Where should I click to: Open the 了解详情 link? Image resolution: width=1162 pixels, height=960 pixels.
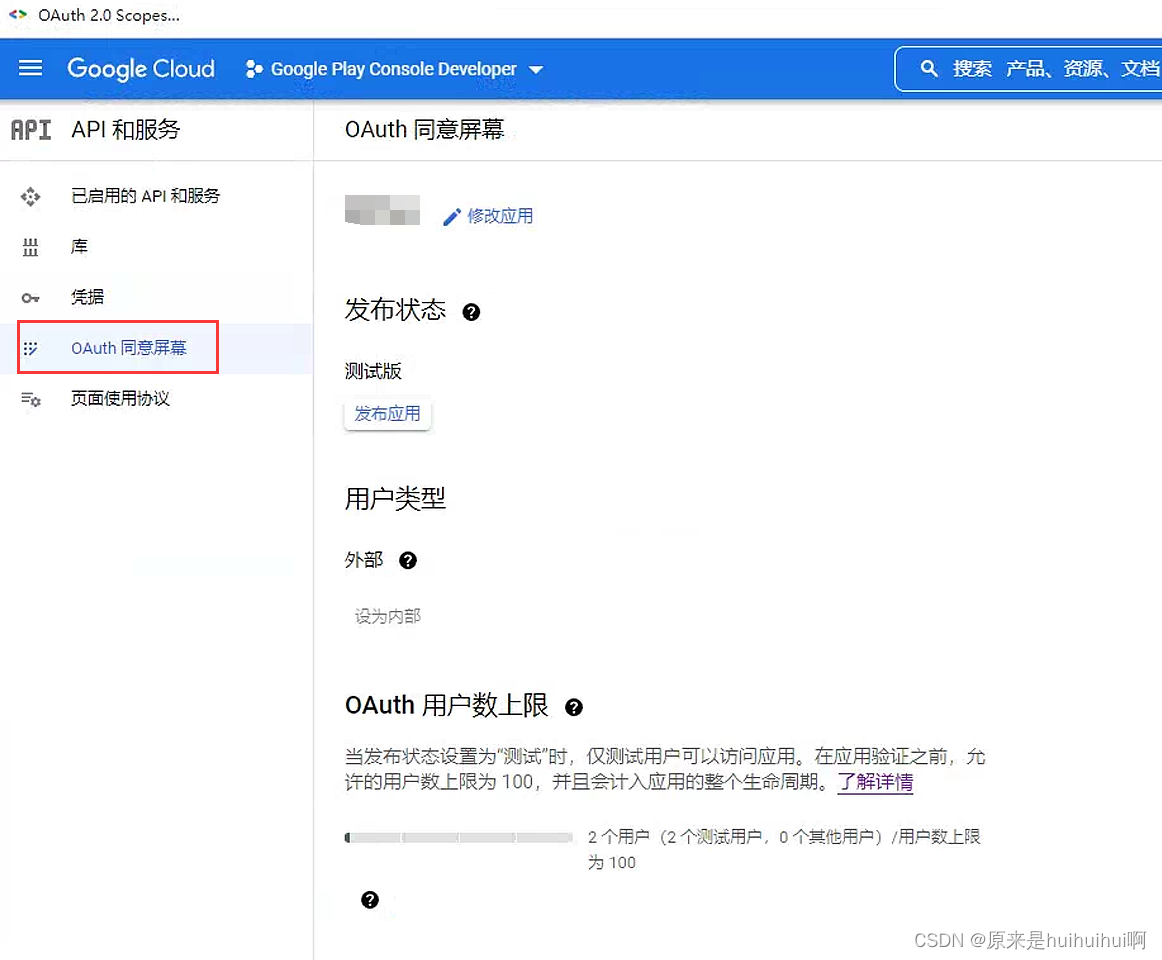(x=874, y=782)
